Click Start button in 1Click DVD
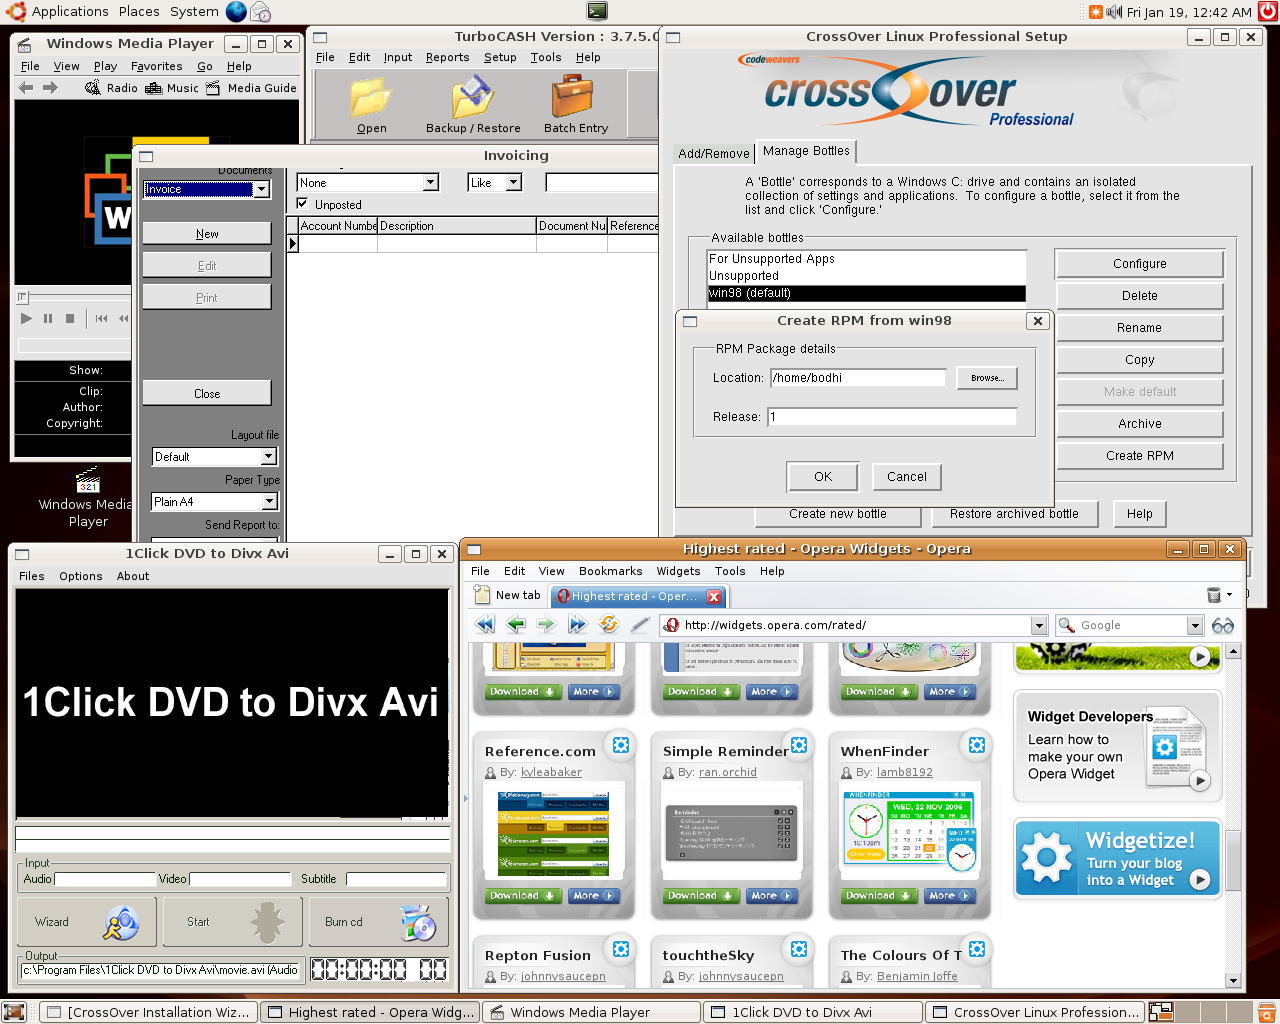 coord(233,922)
